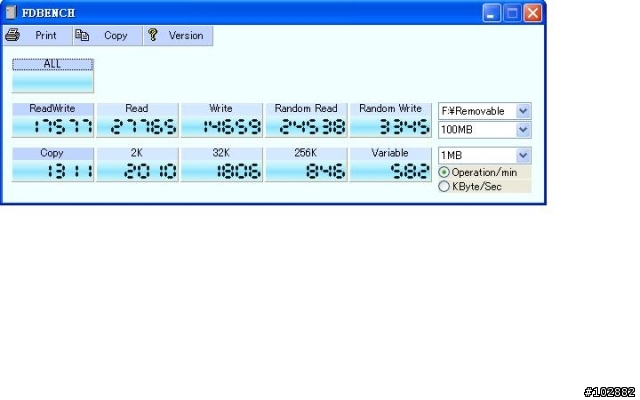Run the 256K copy benchmark
640x400 pixels.
coord(306,164)
